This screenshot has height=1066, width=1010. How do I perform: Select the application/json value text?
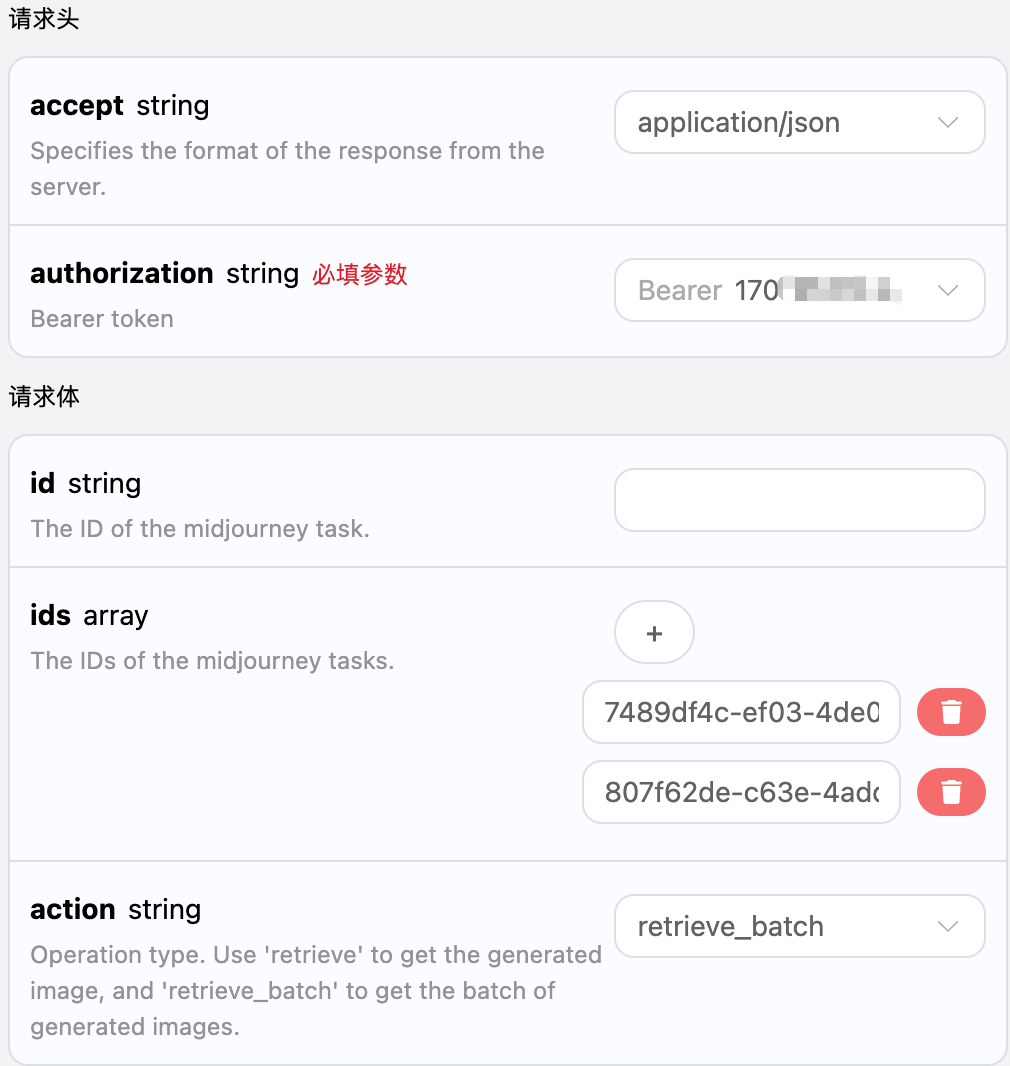tap(738, 123)
